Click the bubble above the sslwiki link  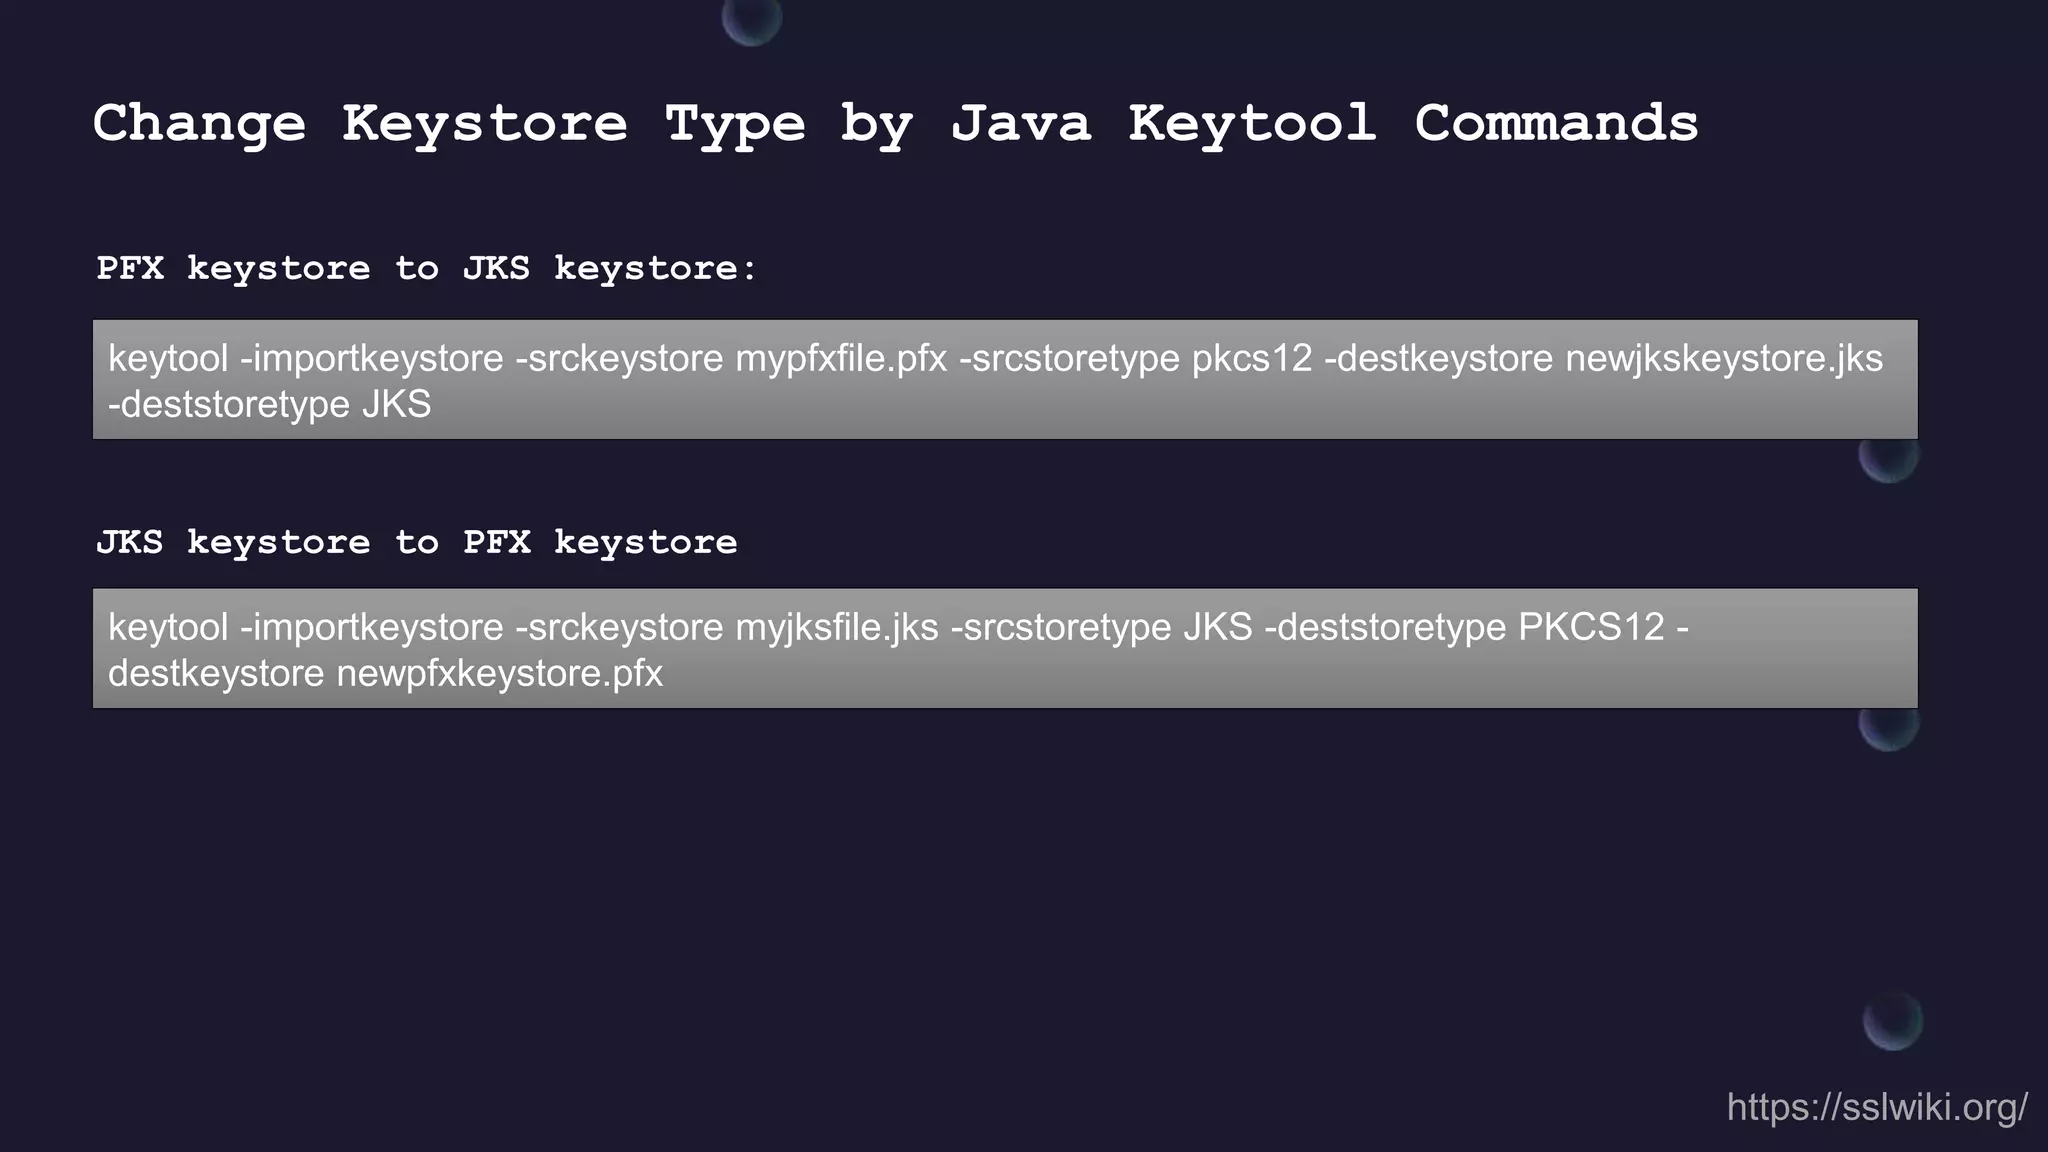point(1892,1021)
